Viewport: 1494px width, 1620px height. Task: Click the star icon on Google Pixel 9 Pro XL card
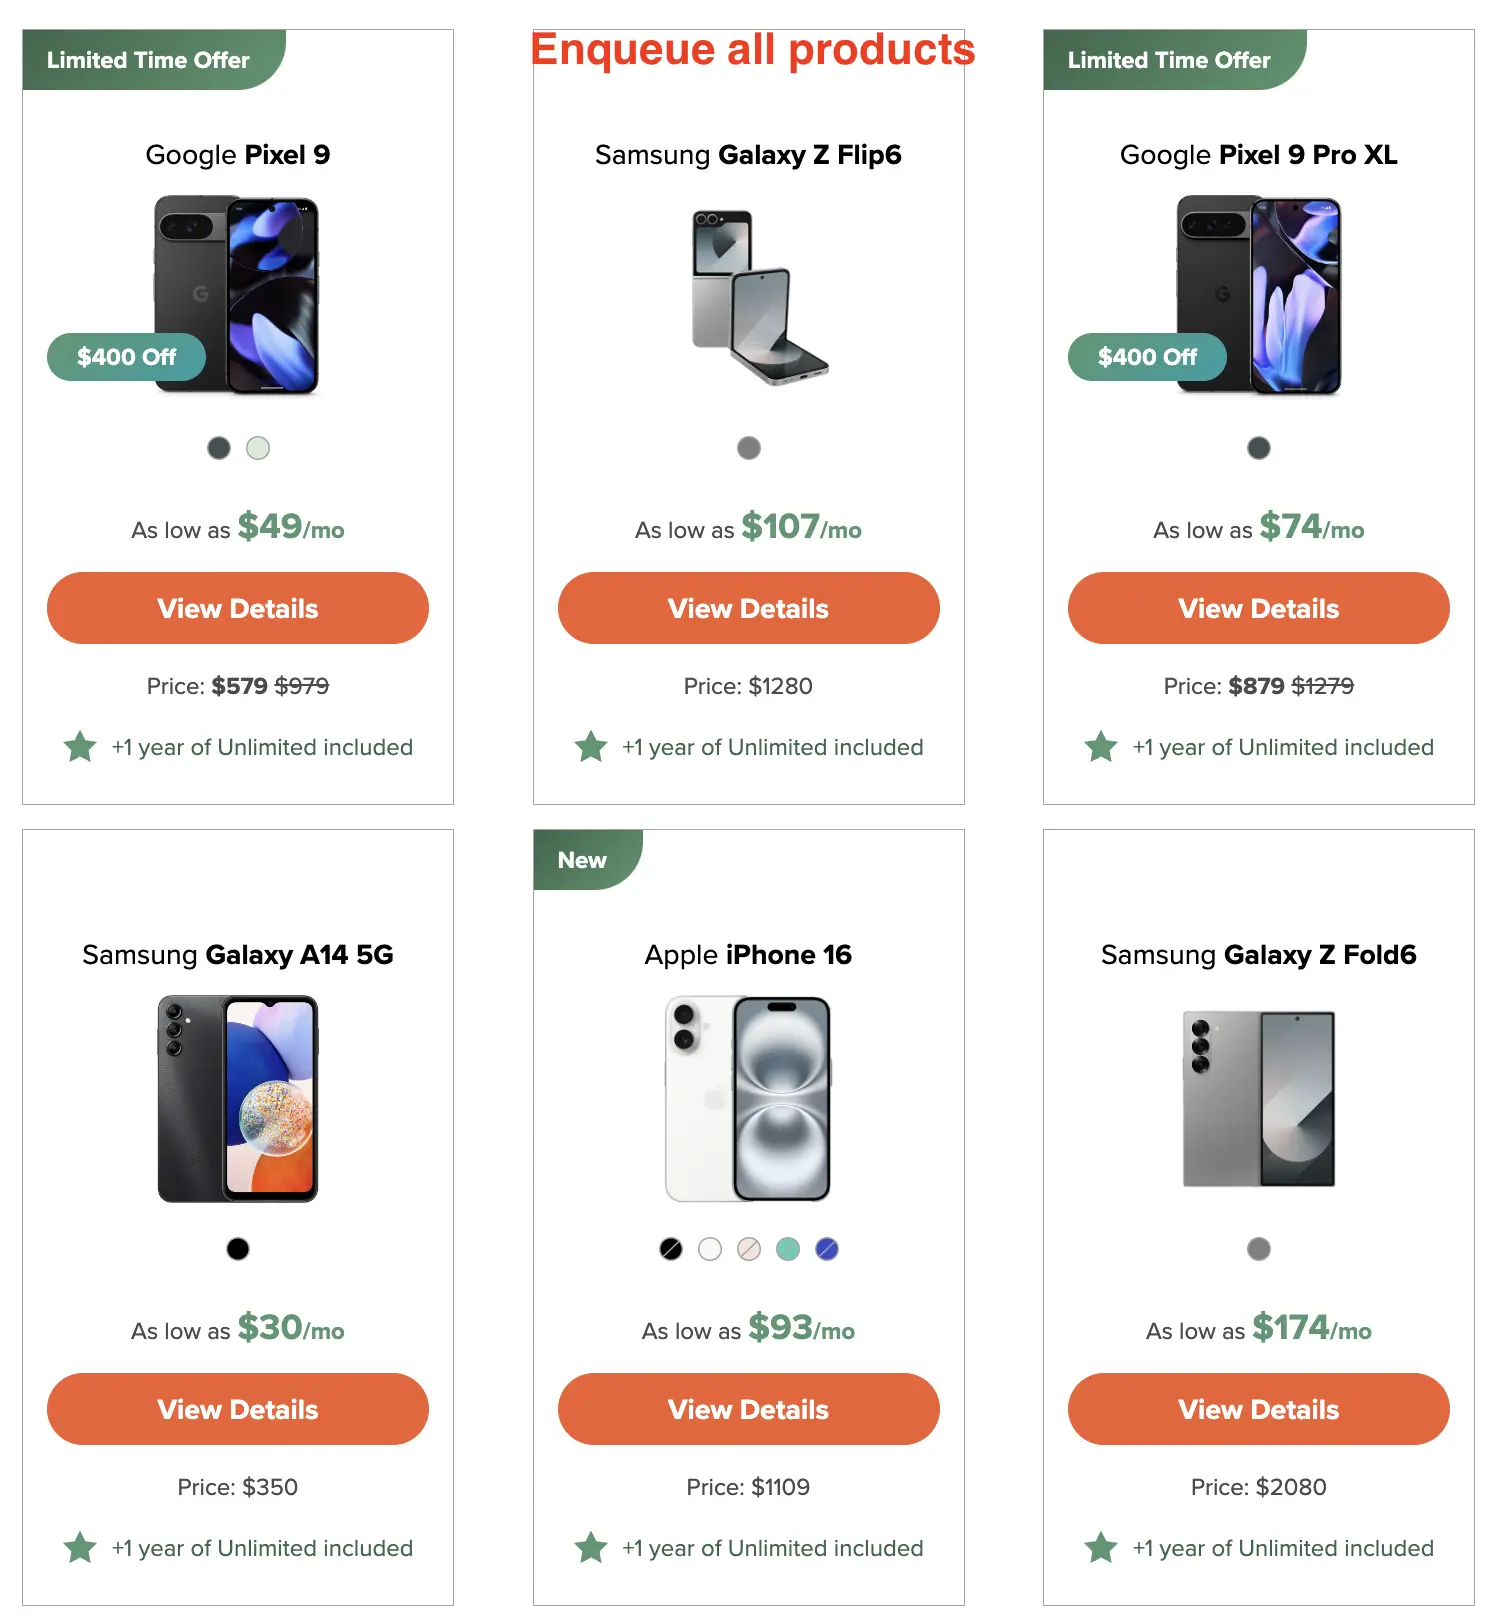pos(1101,747)
